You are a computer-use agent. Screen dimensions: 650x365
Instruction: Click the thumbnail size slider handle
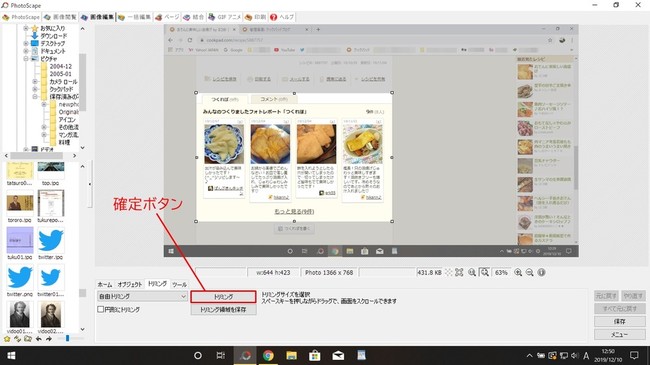click(67, 339)
